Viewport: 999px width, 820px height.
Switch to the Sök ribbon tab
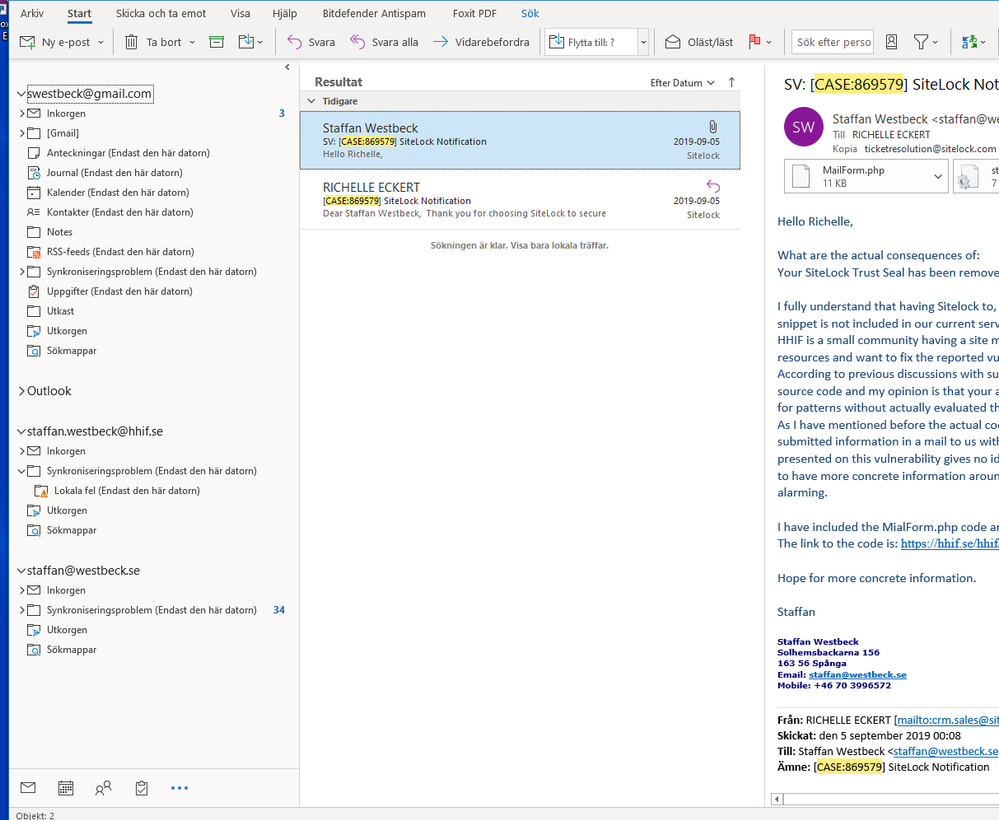pyautogui.click(x=530, y=13)
